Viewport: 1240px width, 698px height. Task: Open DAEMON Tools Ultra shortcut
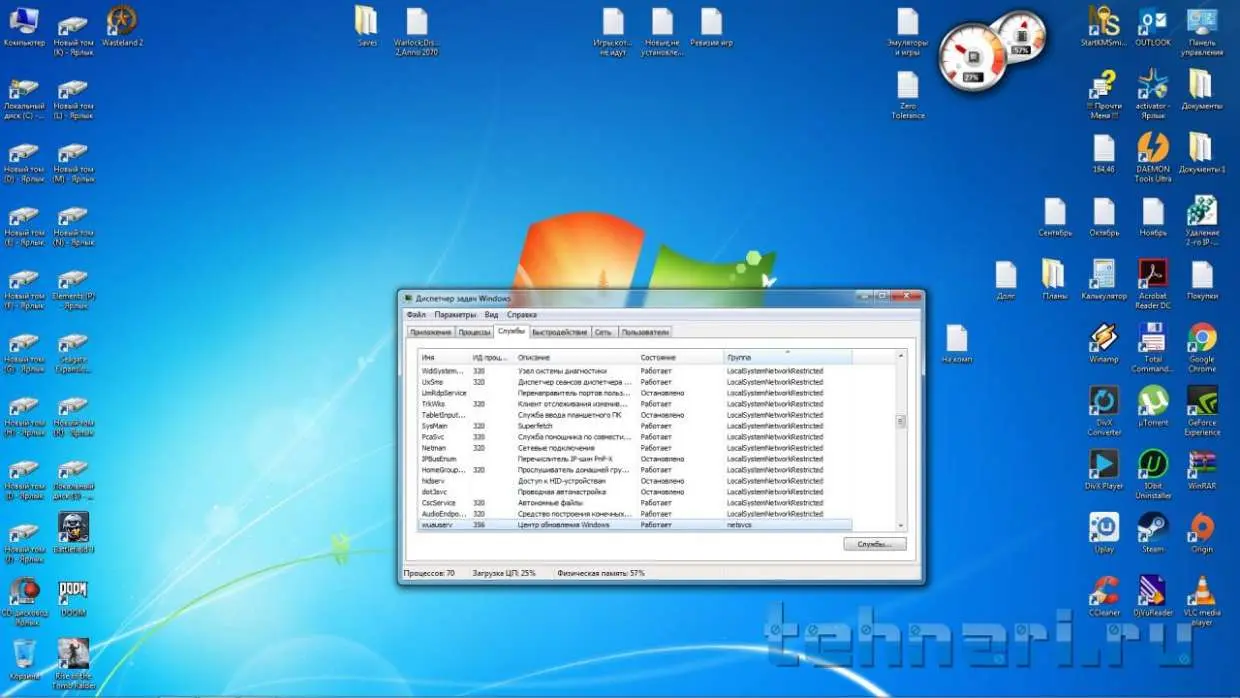point(1153,157)
